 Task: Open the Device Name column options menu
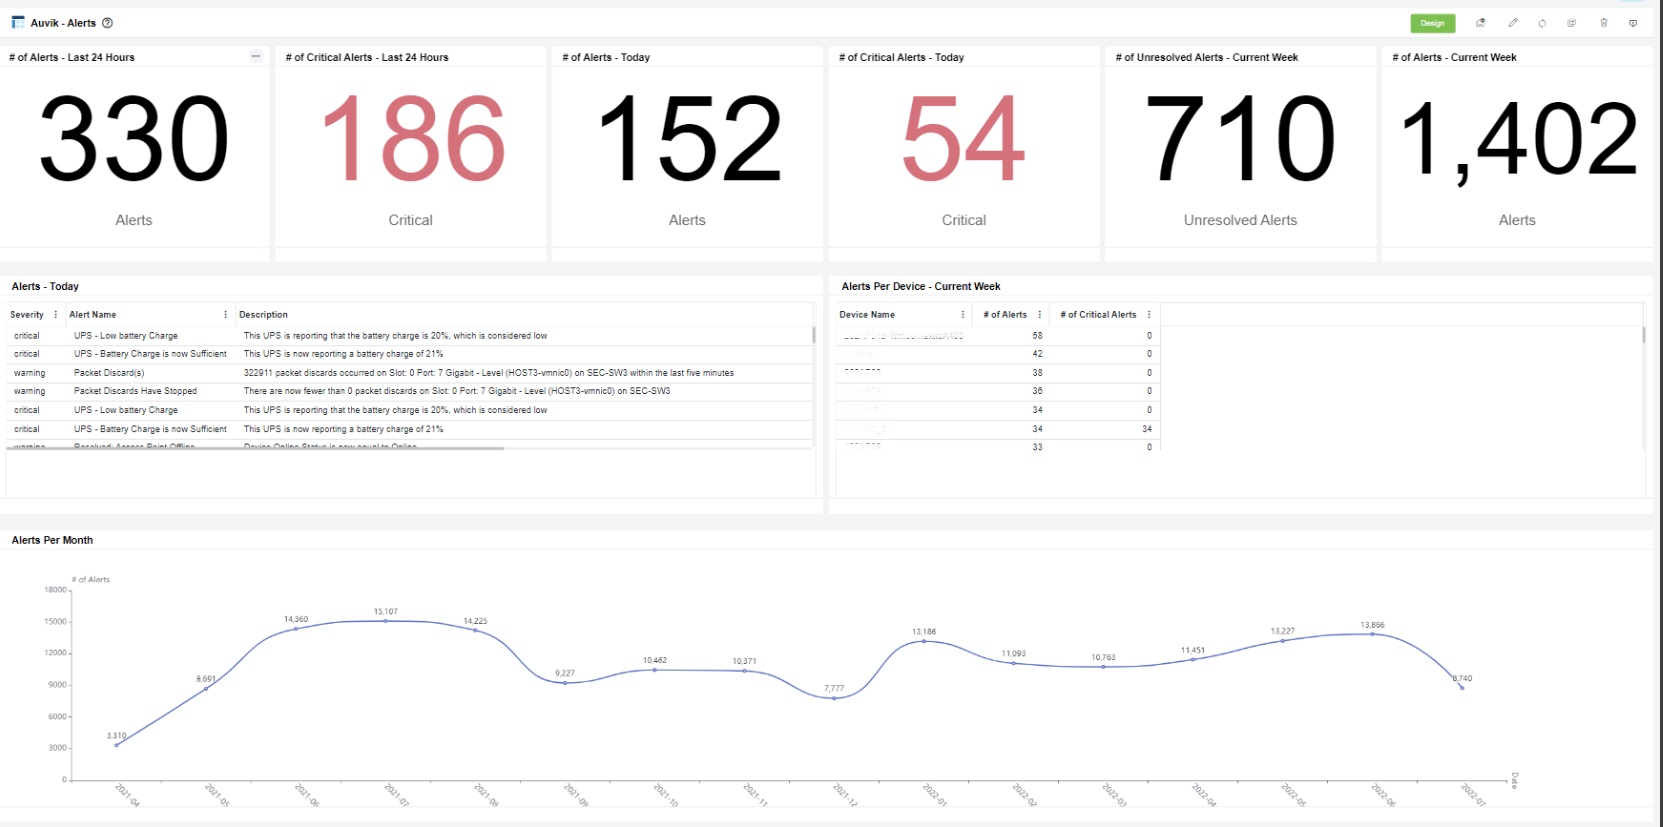962,315
